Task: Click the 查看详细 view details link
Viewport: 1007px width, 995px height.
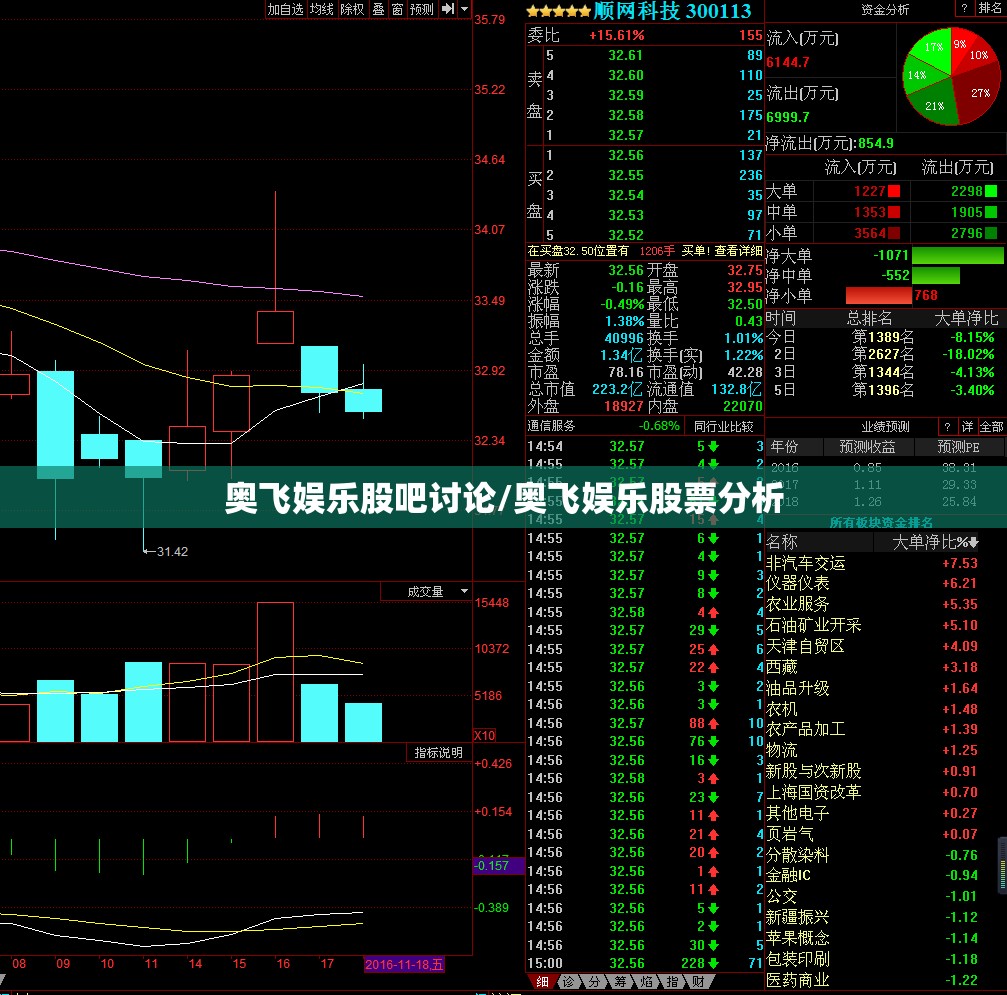Action: pyautogui.click(x=738, y=251)
